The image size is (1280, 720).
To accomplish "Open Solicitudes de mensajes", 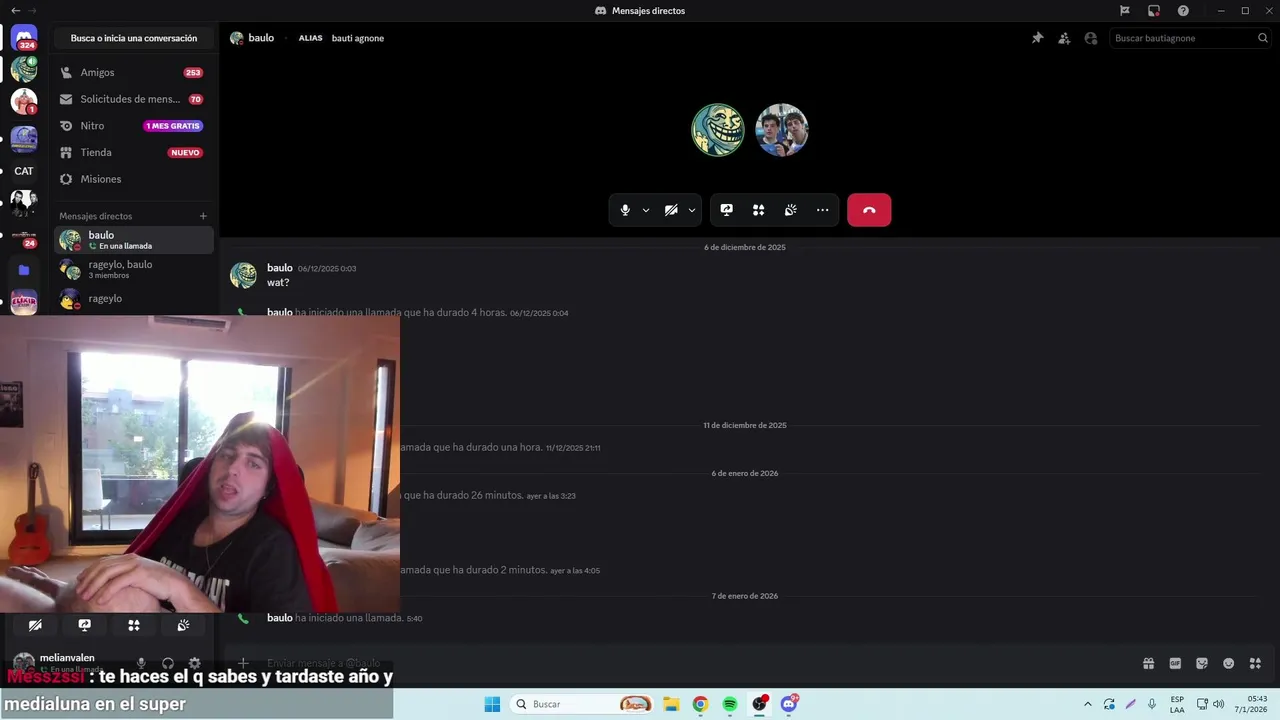I will [133, 99].
